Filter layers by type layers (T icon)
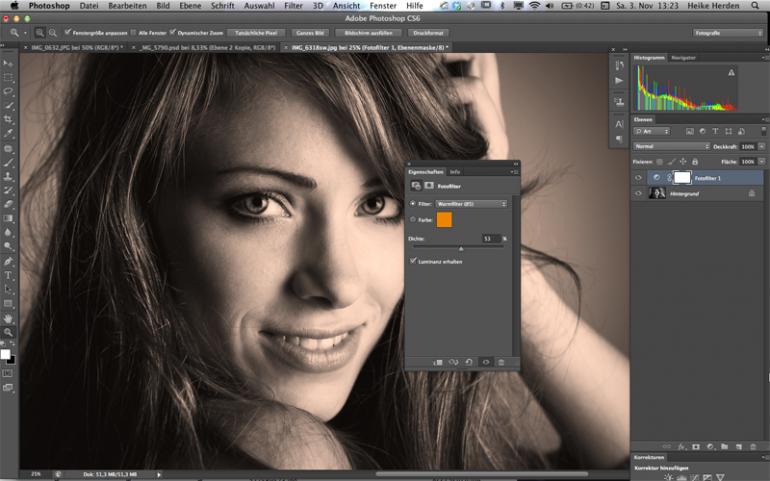 point(715,131)
